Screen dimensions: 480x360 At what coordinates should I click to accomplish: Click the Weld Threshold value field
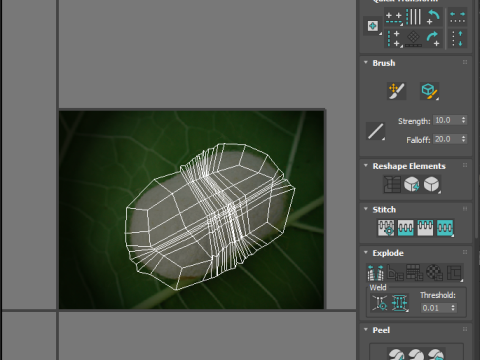(x=435, y=308)
